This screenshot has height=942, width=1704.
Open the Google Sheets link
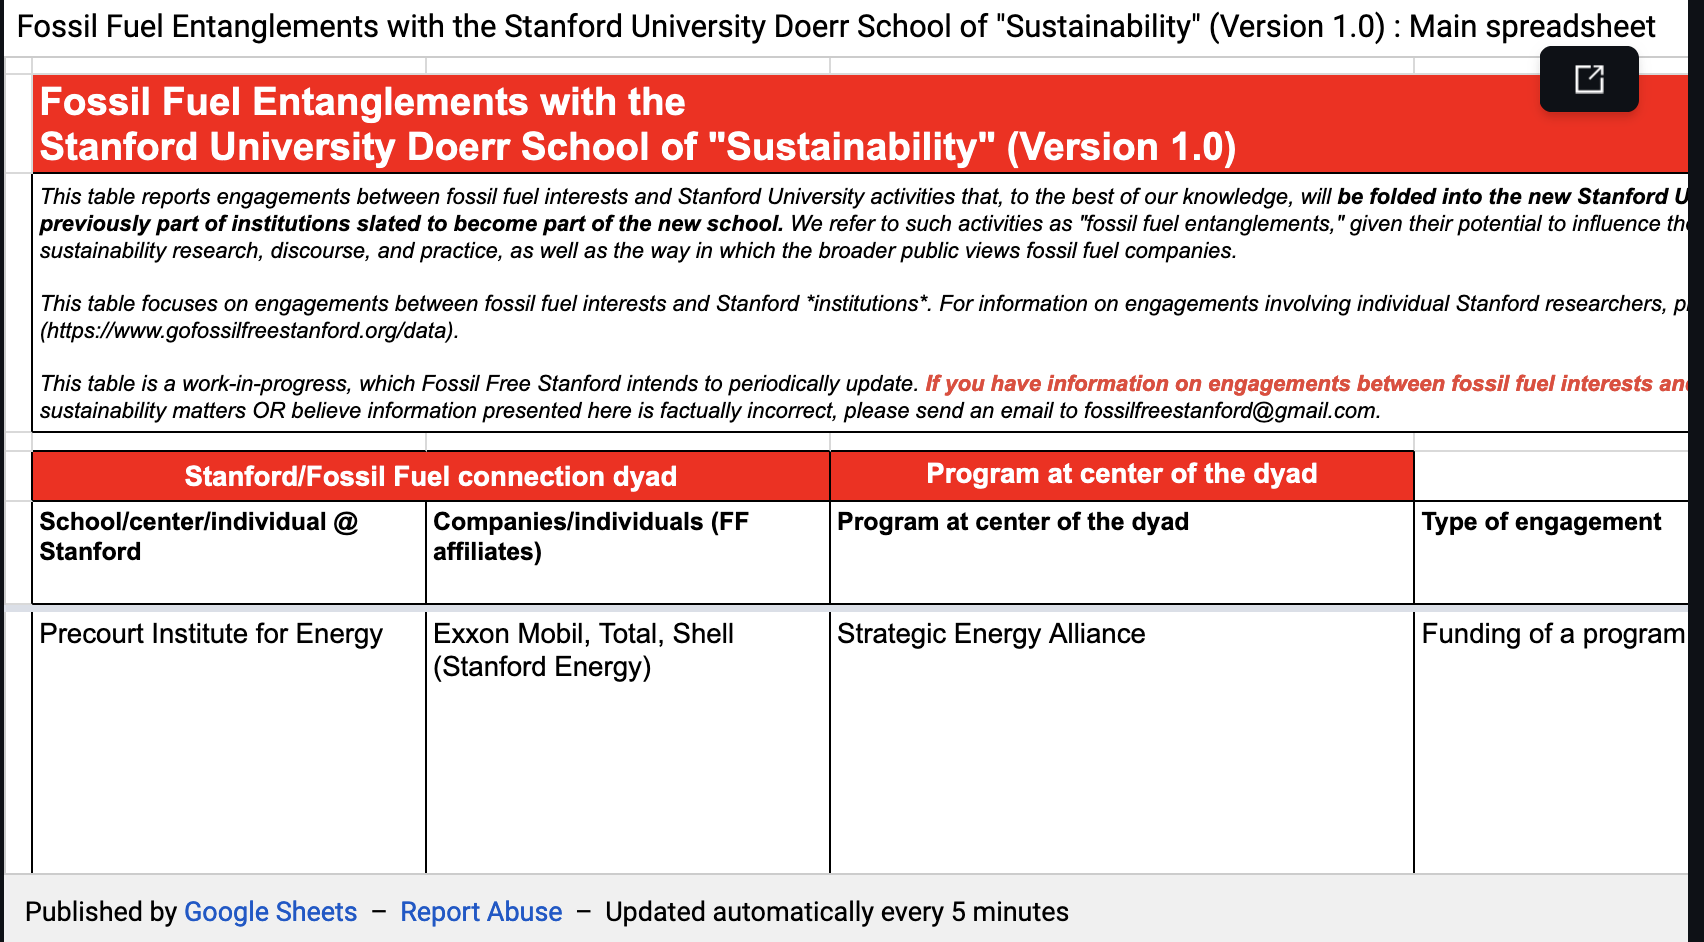coord(270,912)
